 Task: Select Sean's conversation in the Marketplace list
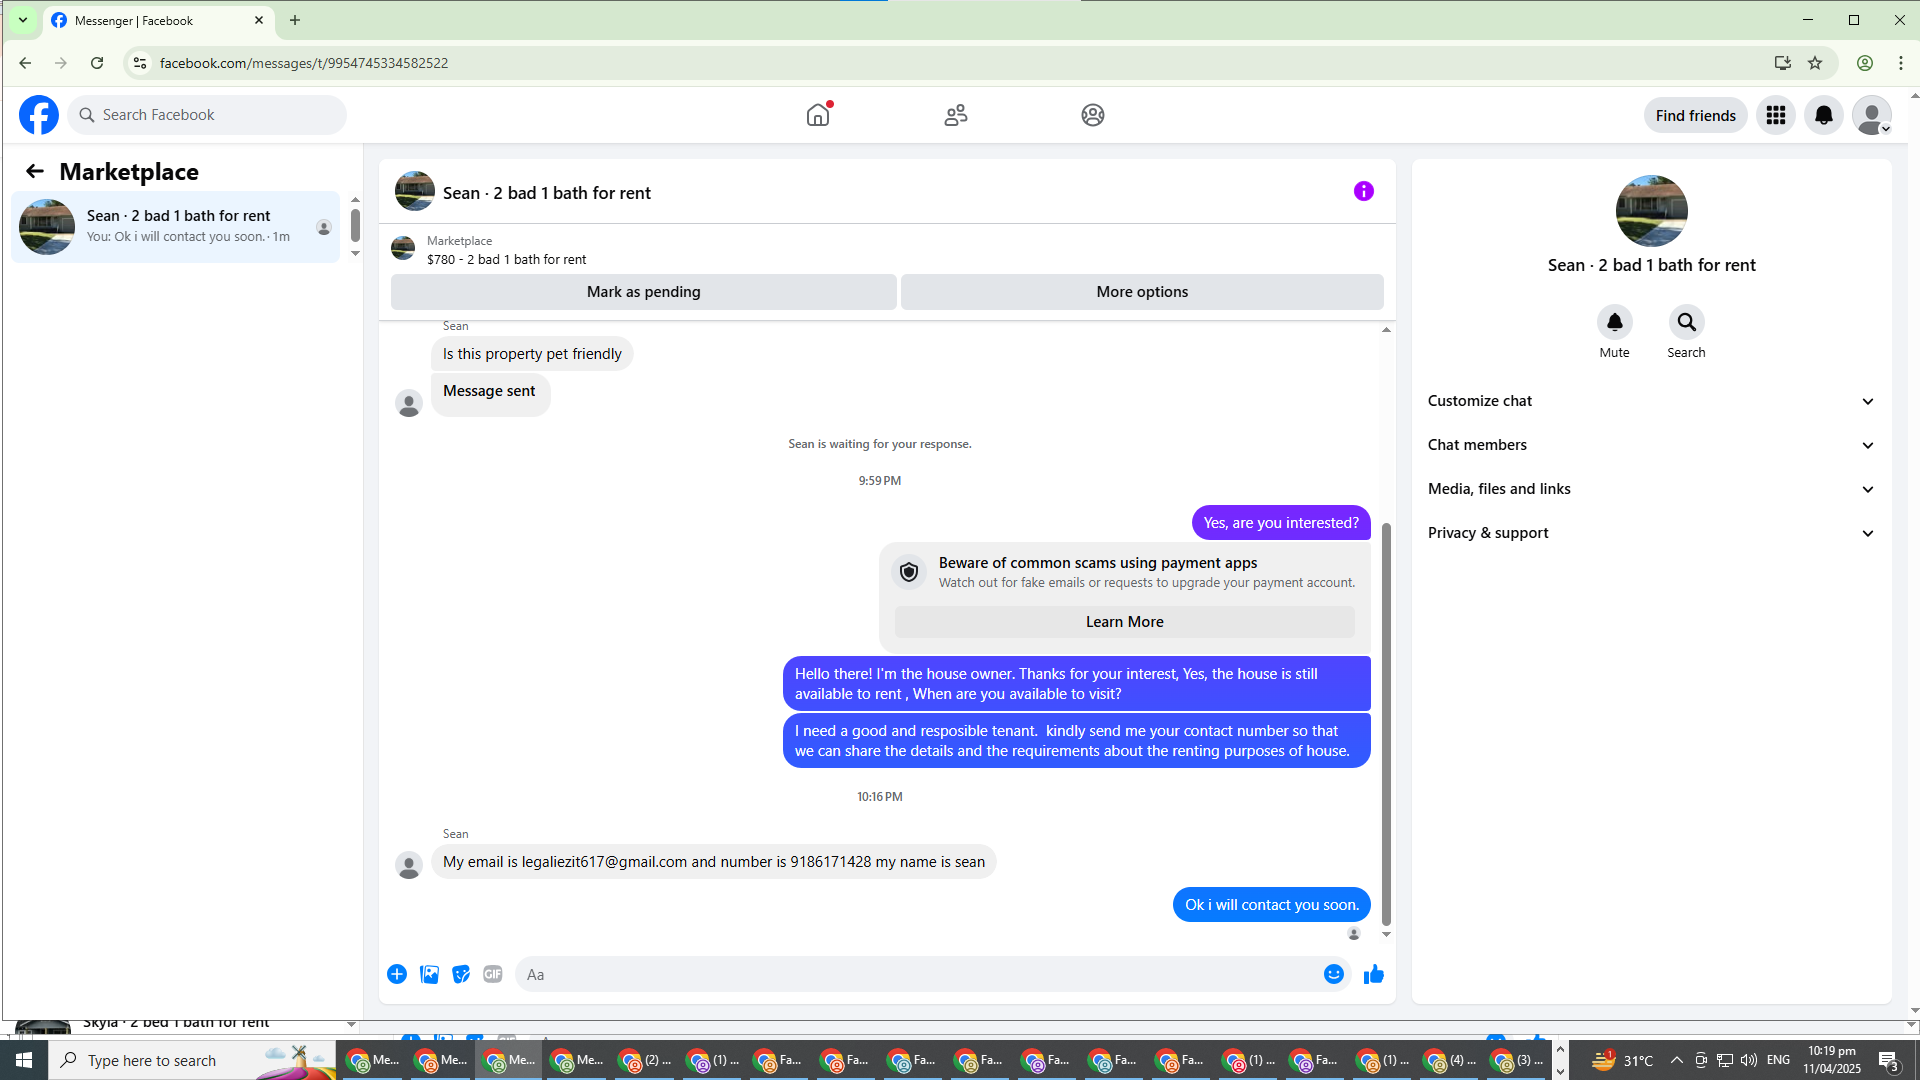(x=176, y=227)
